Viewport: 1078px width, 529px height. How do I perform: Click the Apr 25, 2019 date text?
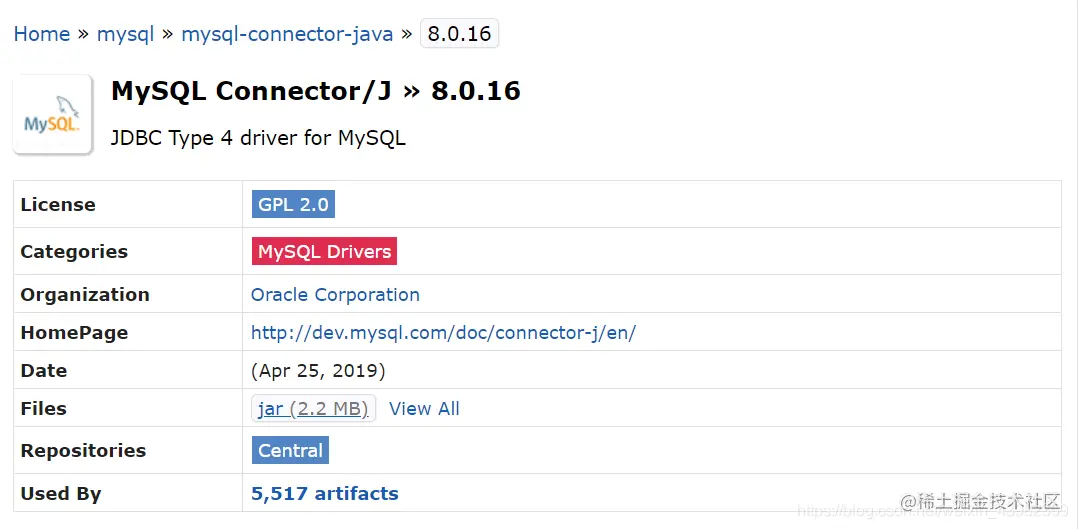coord(318,371)
